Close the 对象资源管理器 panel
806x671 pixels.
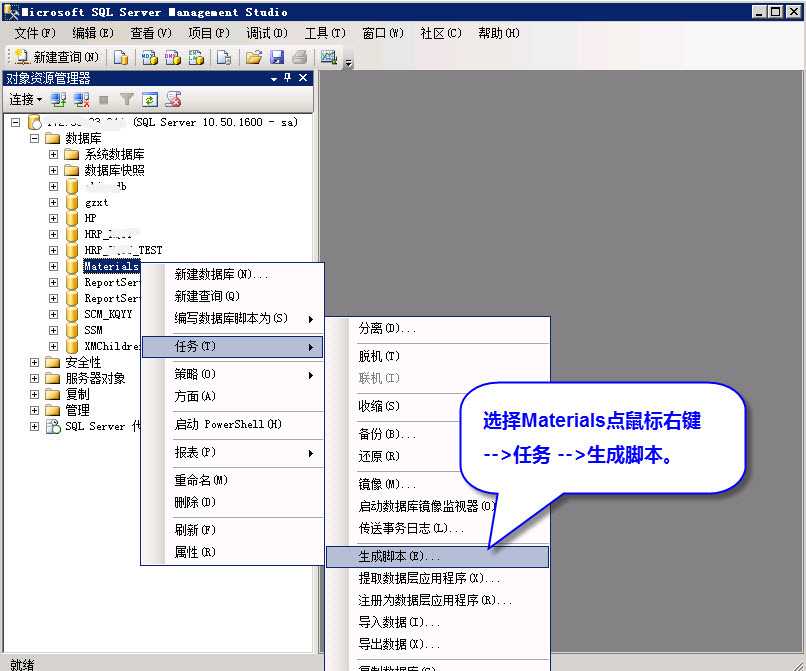coord(303,78)
